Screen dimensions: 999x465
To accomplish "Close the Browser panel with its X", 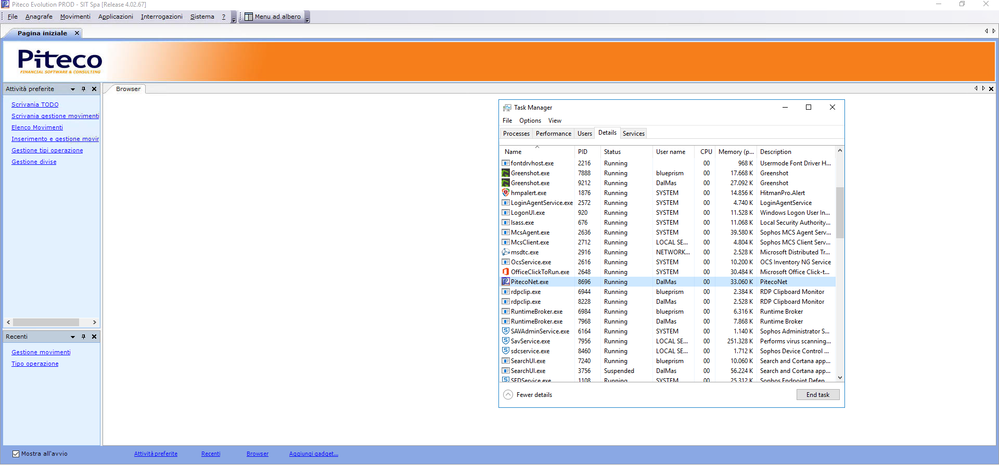I will coord(992,89).
